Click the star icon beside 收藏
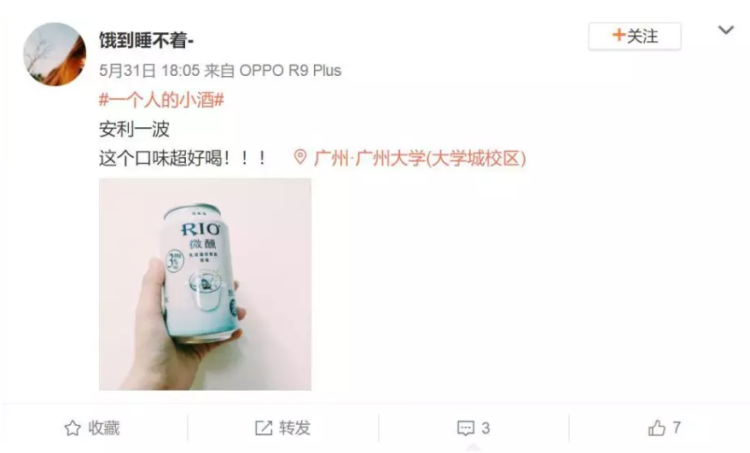Screen dimensions: 750x453 tap(73, 428)
